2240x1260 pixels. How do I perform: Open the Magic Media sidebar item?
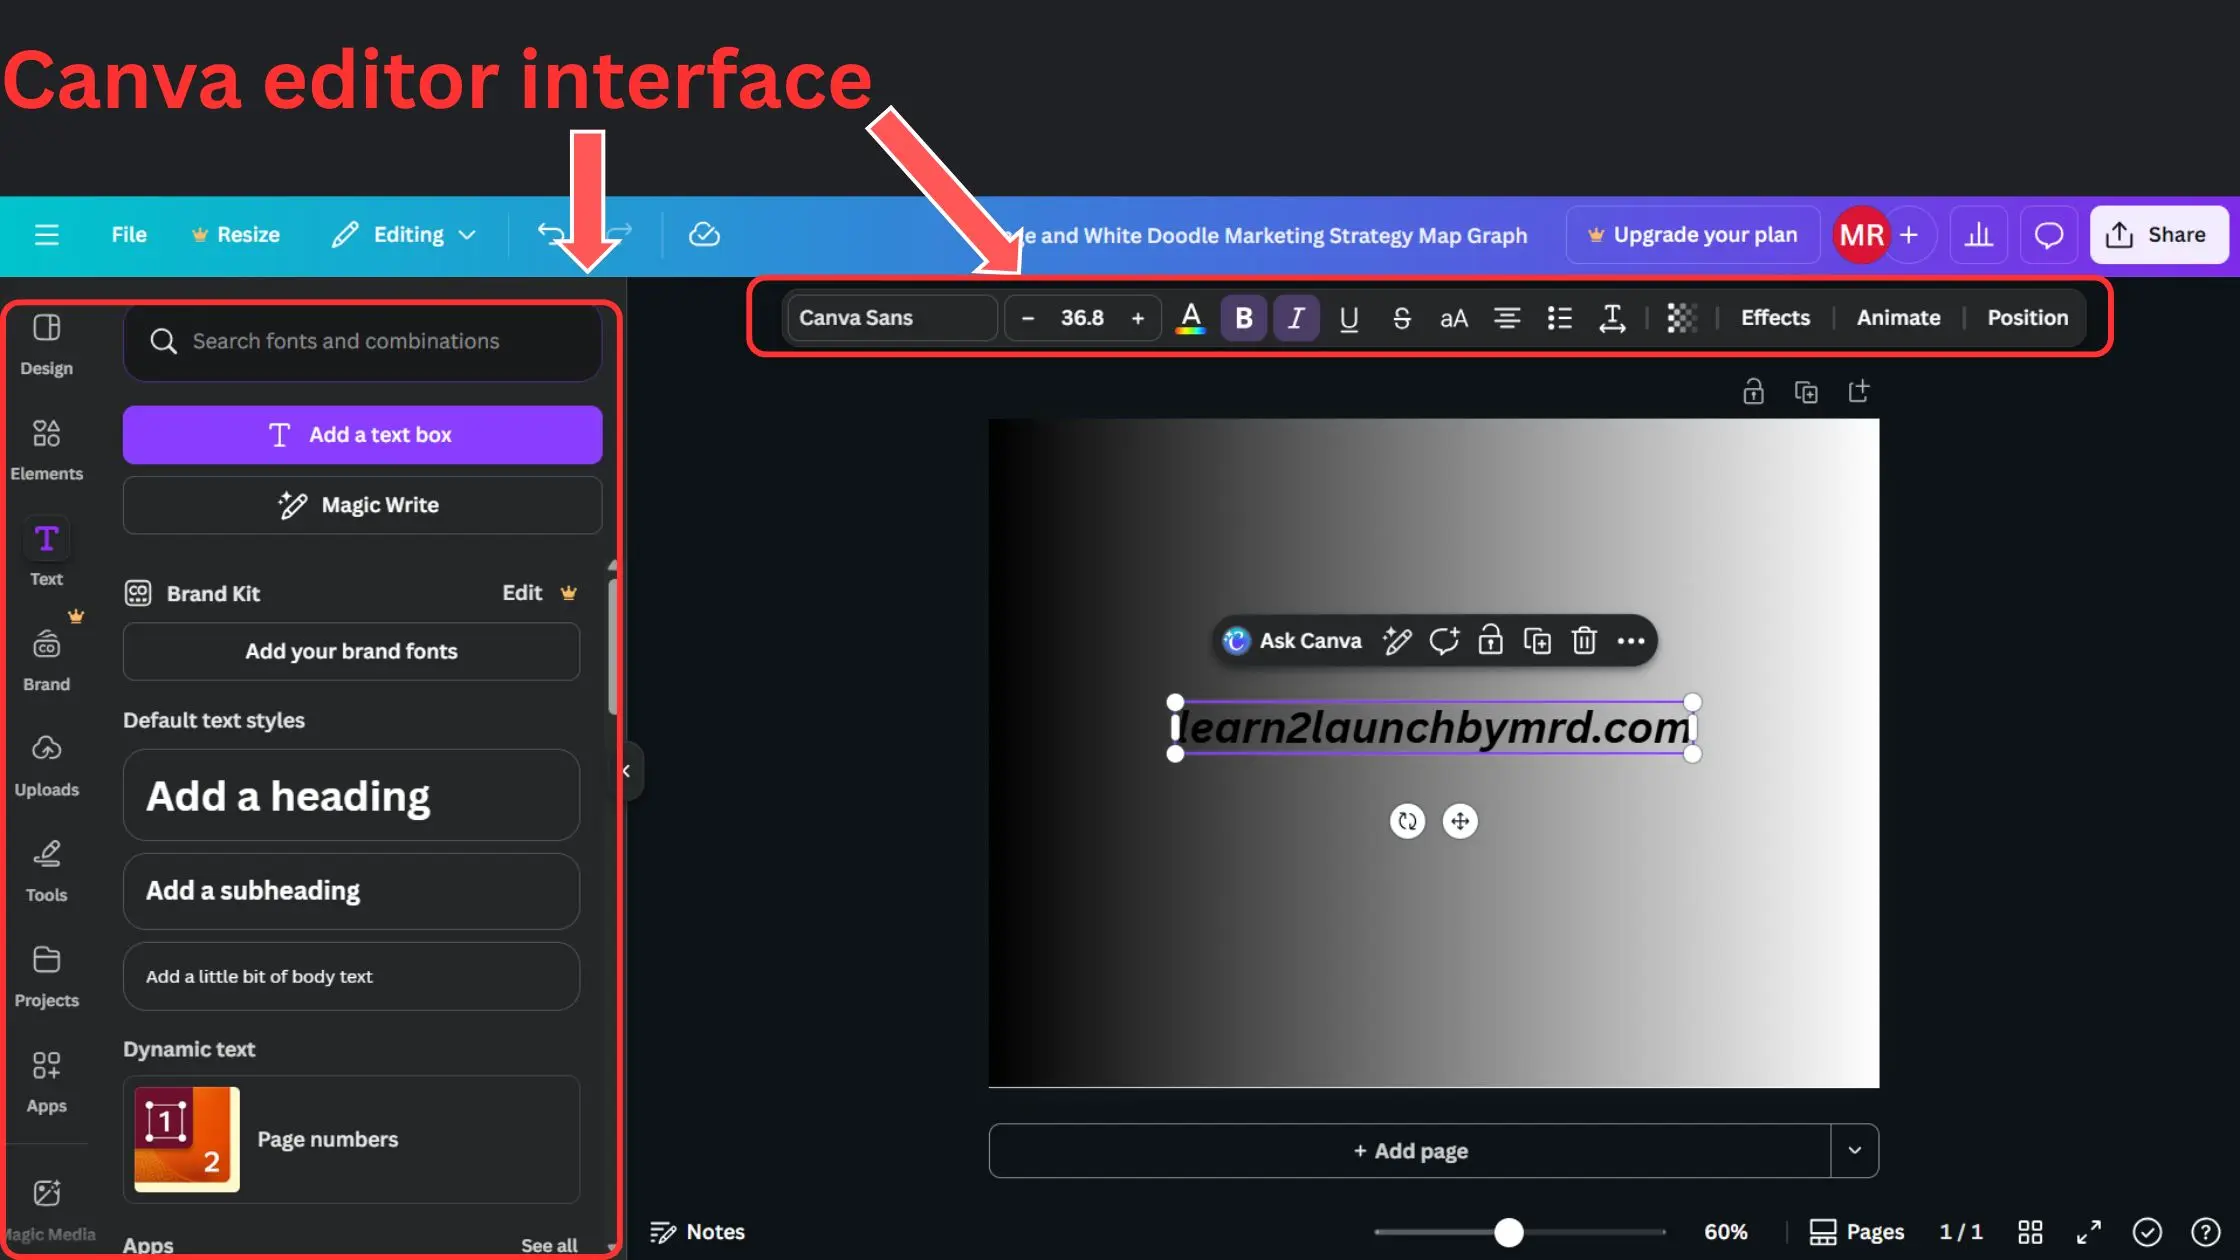coord(46,1209)
